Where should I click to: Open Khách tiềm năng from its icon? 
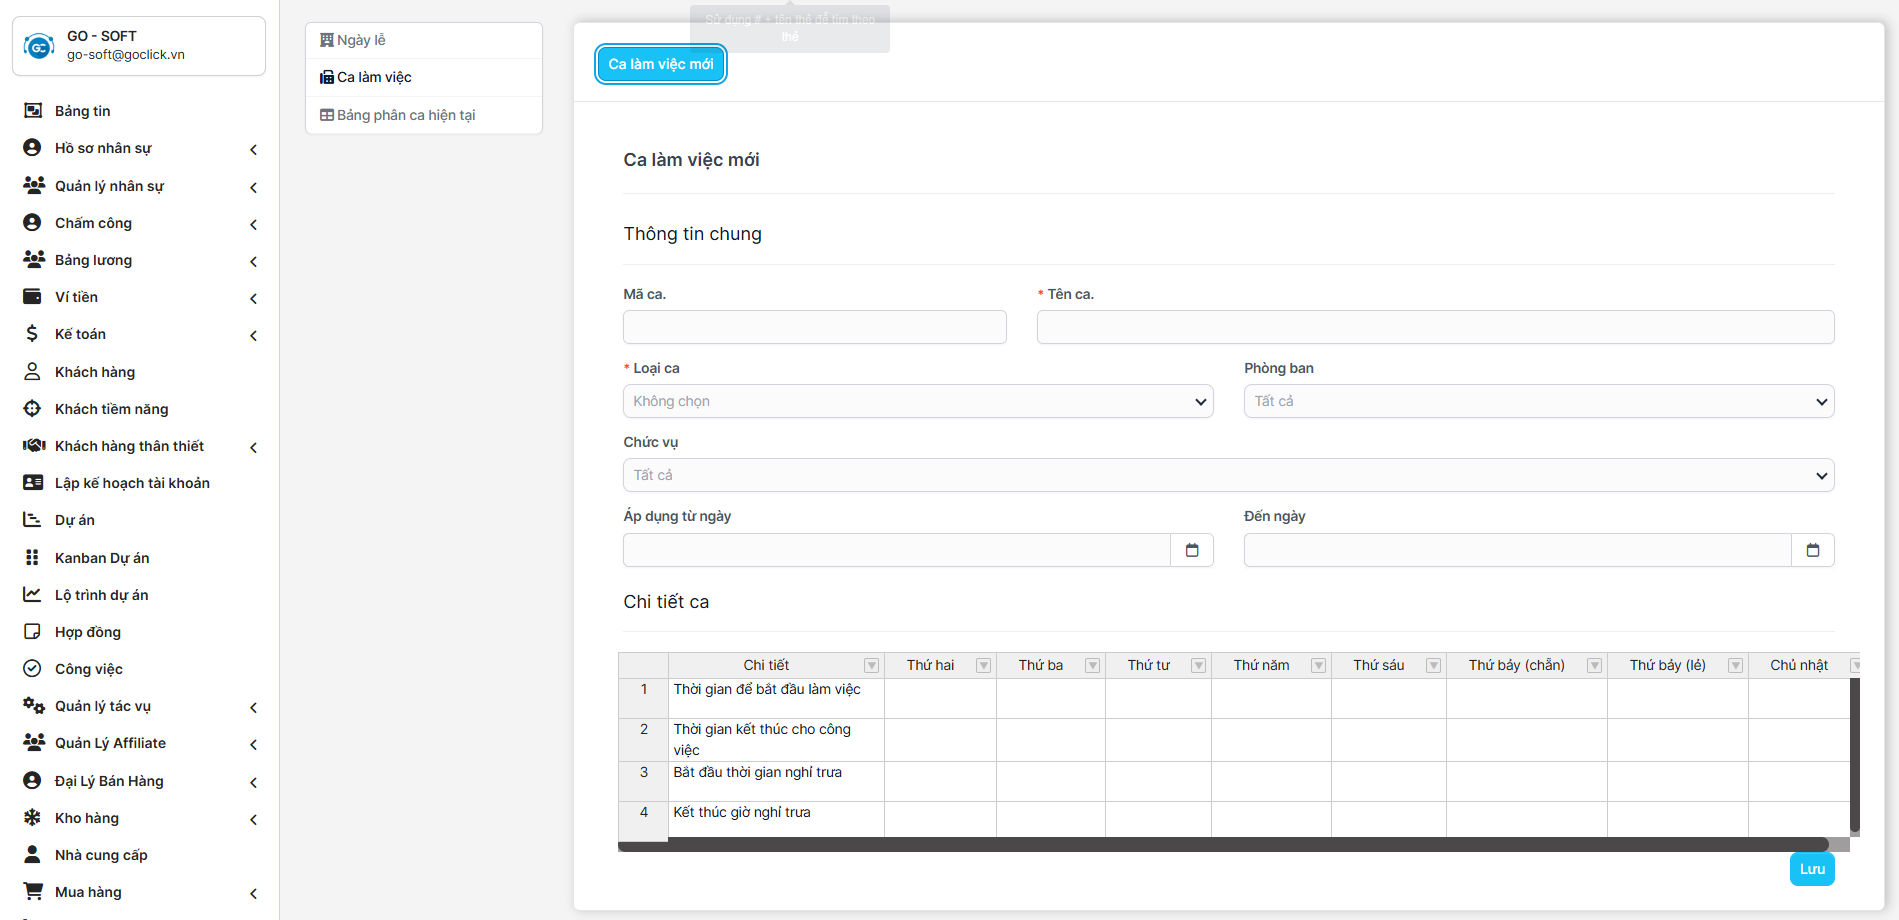point(33,409)
